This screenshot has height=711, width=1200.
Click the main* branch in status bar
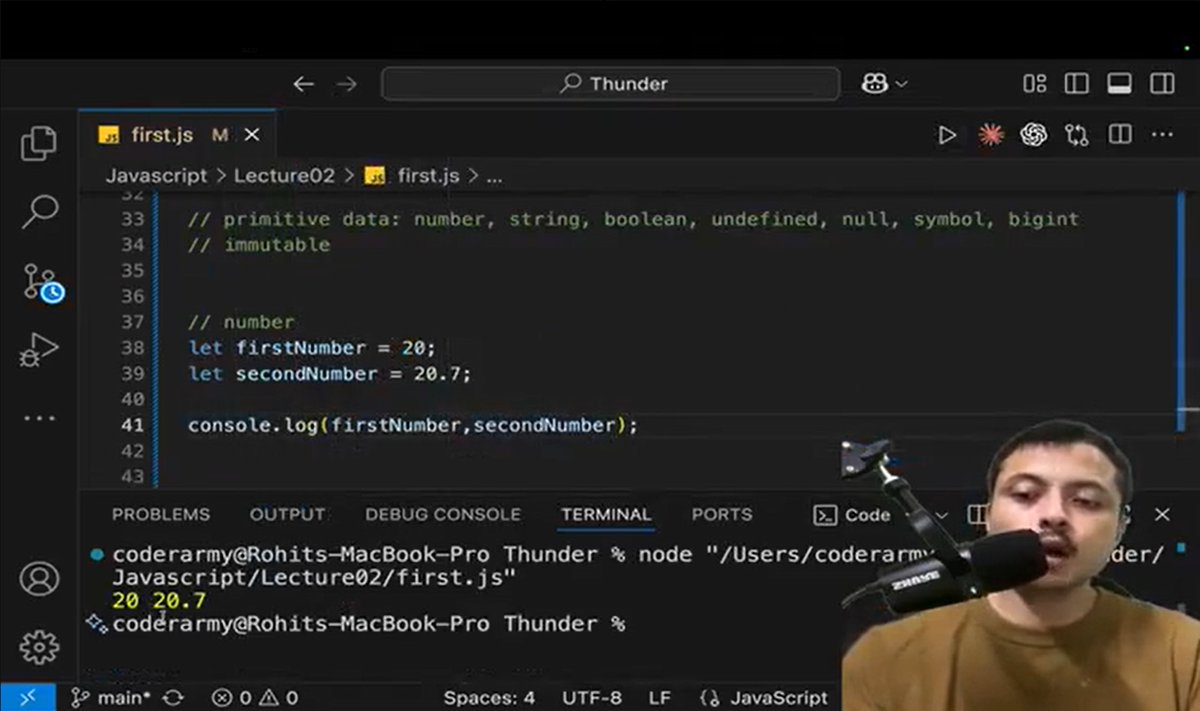coord(110,698)
